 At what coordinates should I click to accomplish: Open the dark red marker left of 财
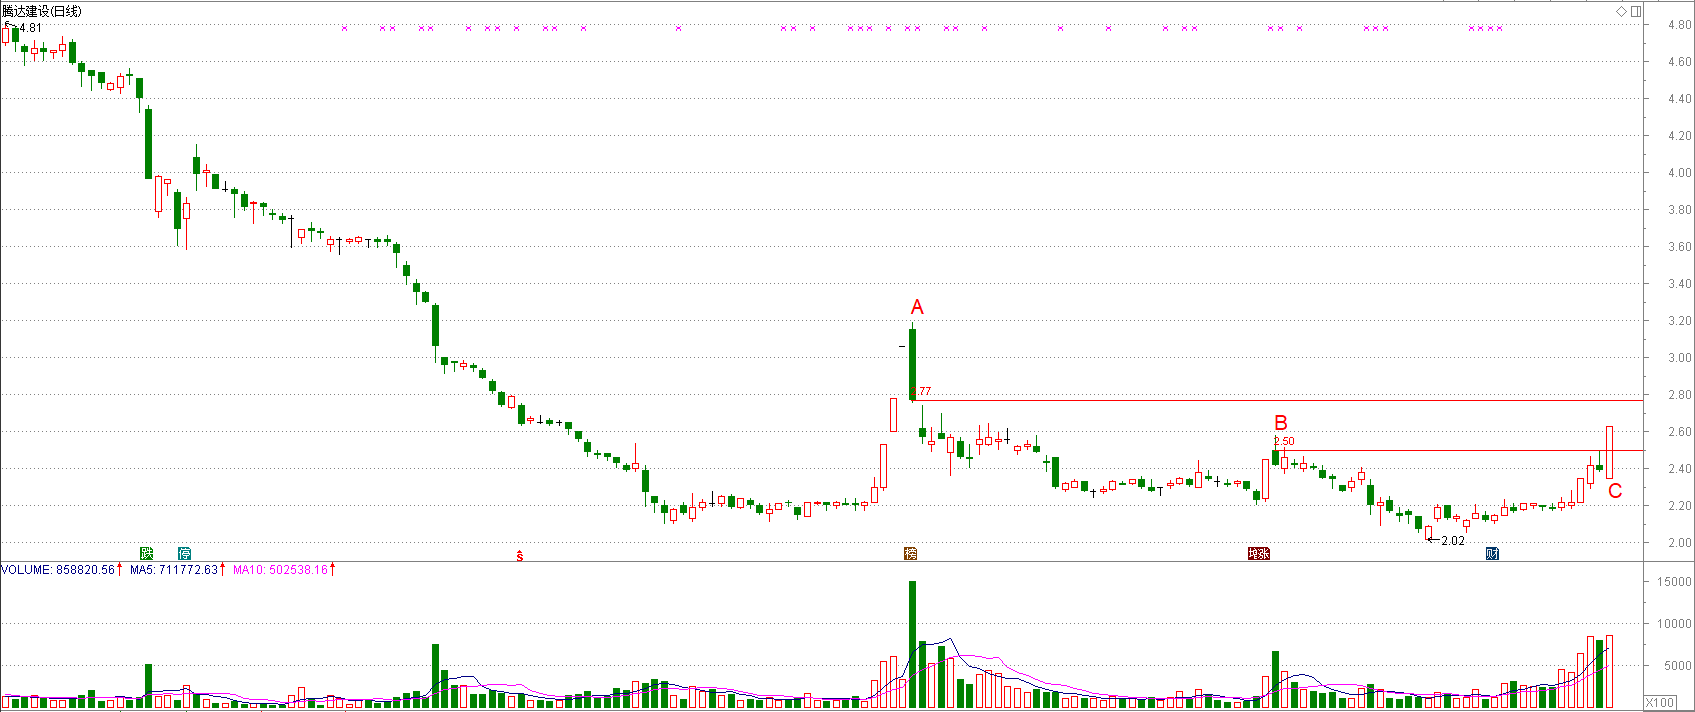coord(1258,554)
